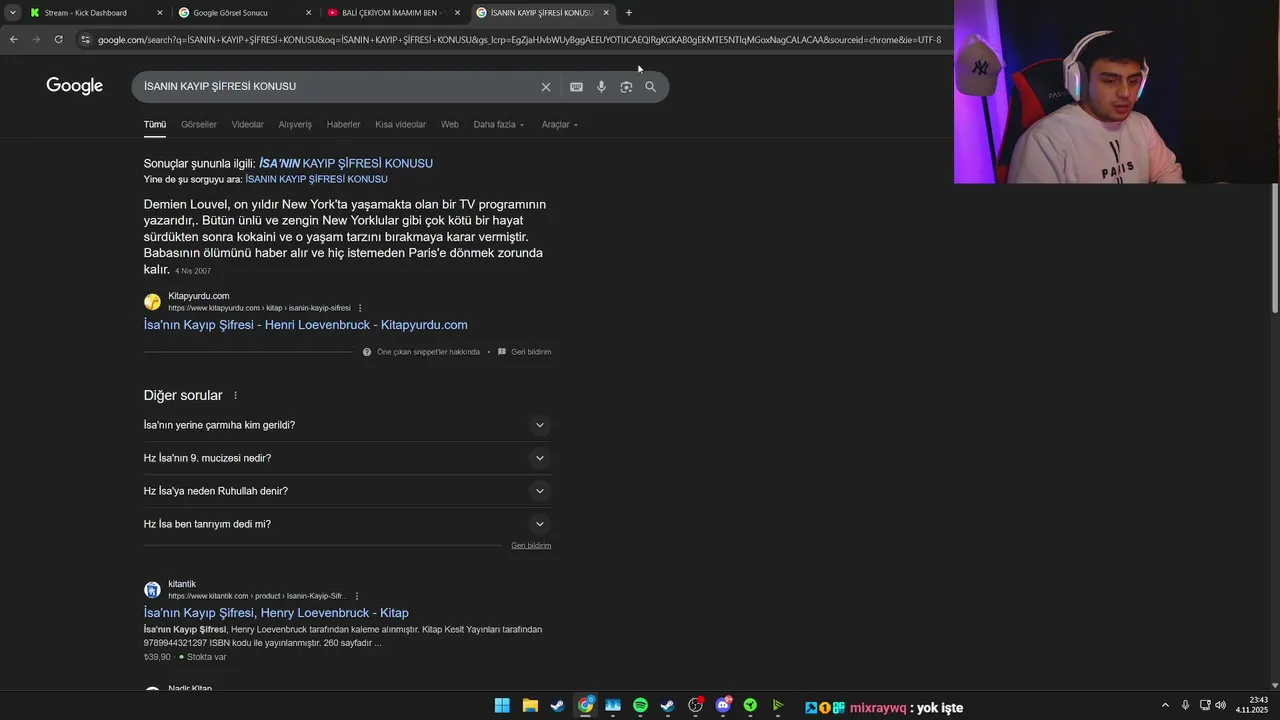Switch to the Haberler tab
The width and height of the screenshot is (1280, 720).
tap(343, 125)
